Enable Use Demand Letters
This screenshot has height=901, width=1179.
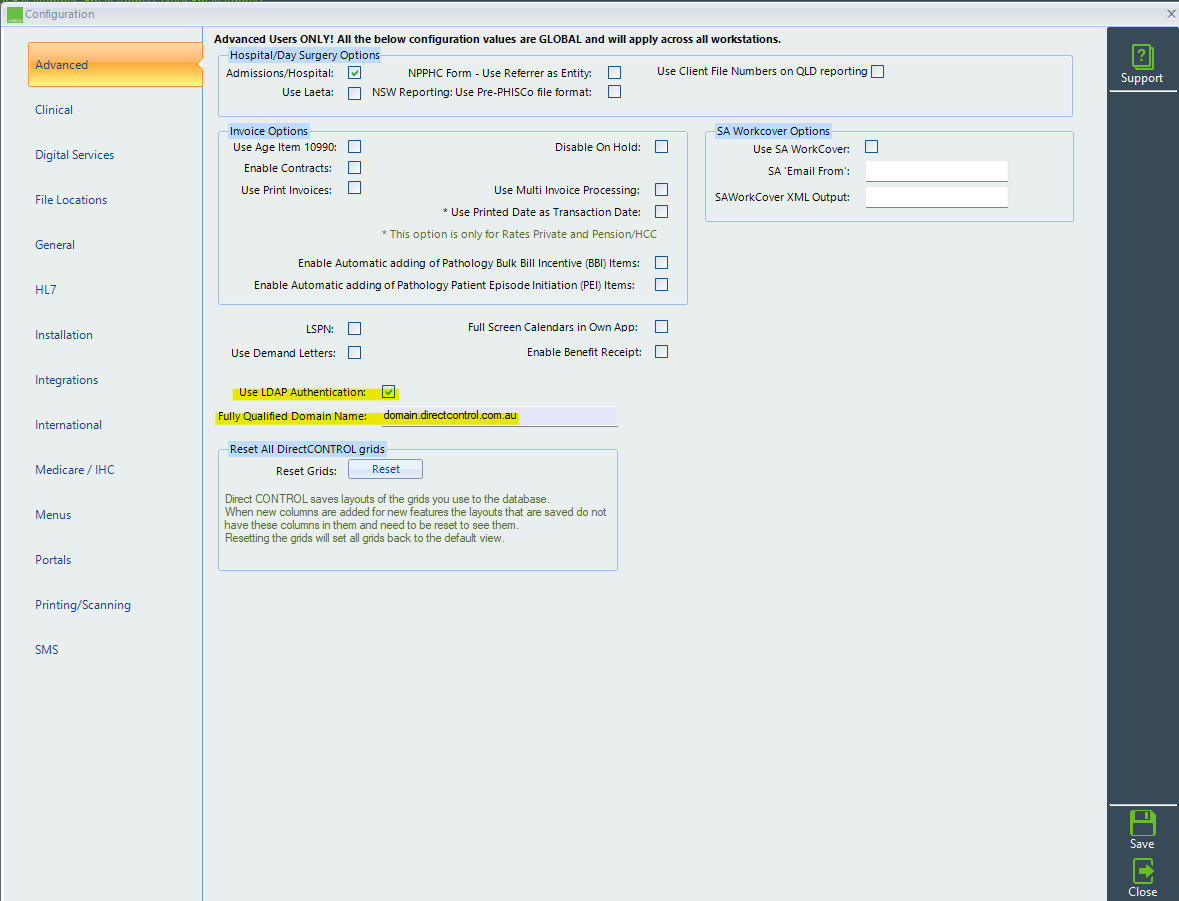354,352
